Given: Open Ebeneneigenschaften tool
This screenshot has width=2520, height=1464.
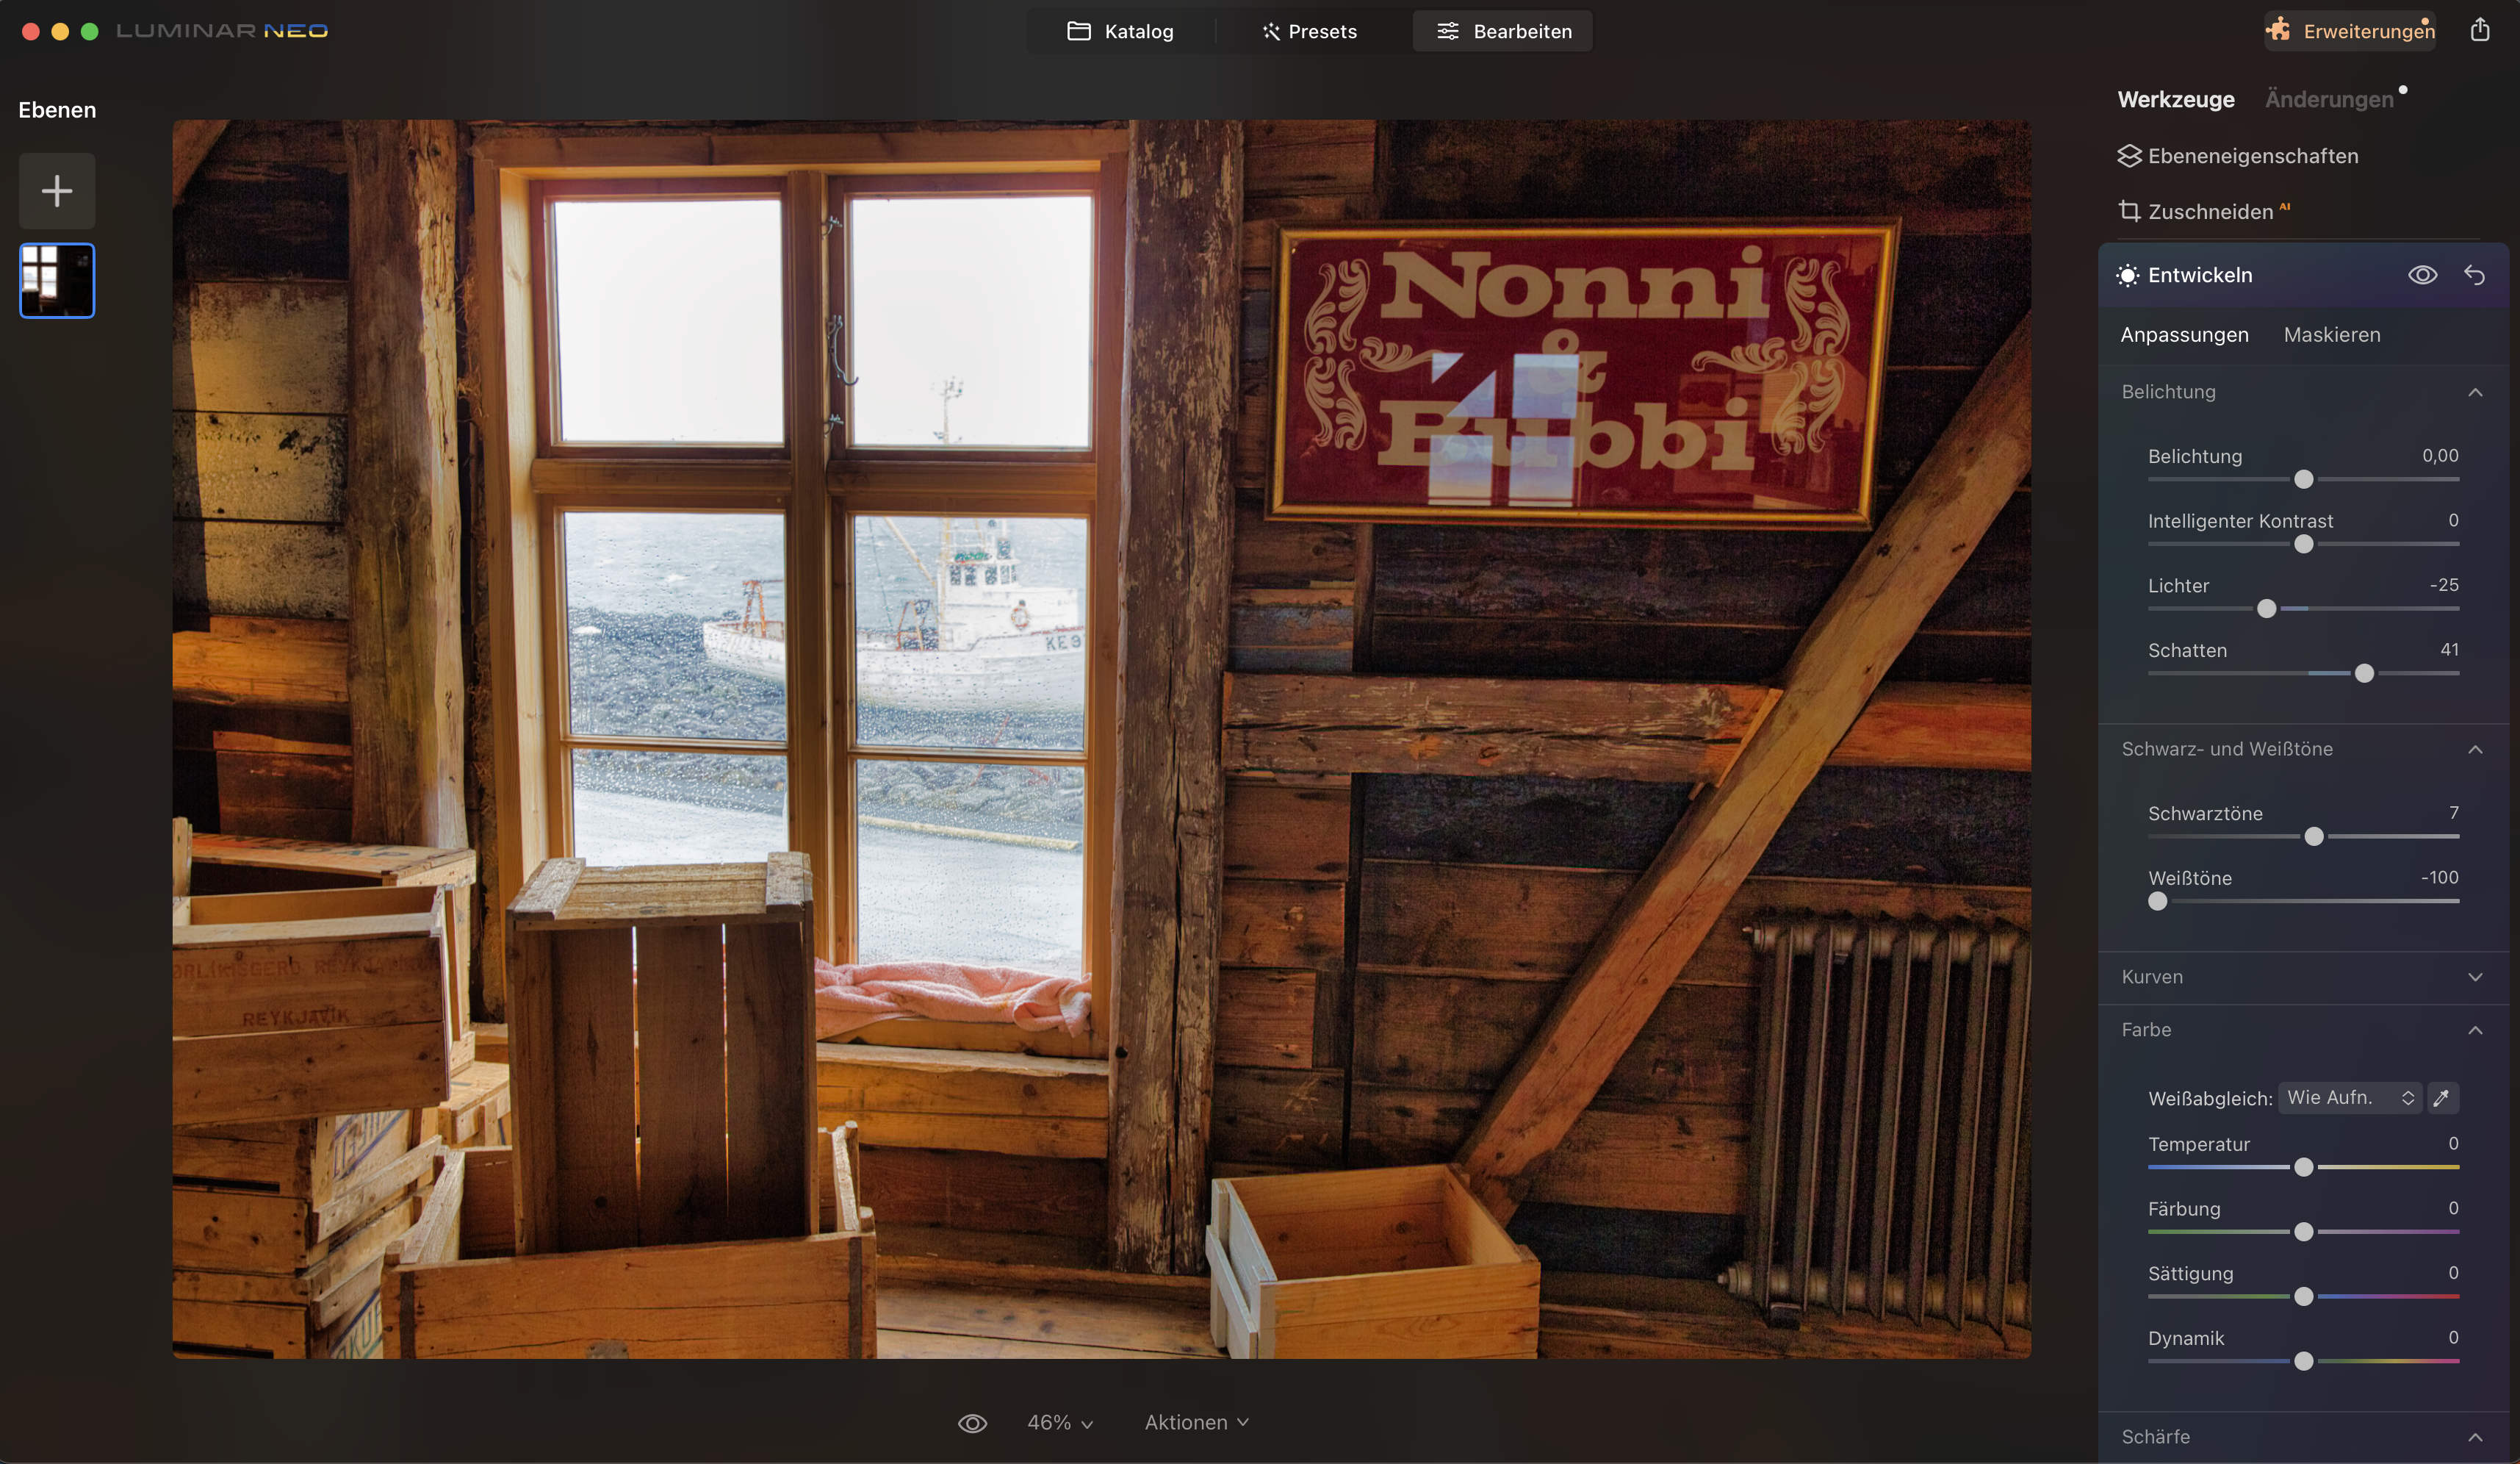Looking at the screenshot, I should click(2238, 156).
